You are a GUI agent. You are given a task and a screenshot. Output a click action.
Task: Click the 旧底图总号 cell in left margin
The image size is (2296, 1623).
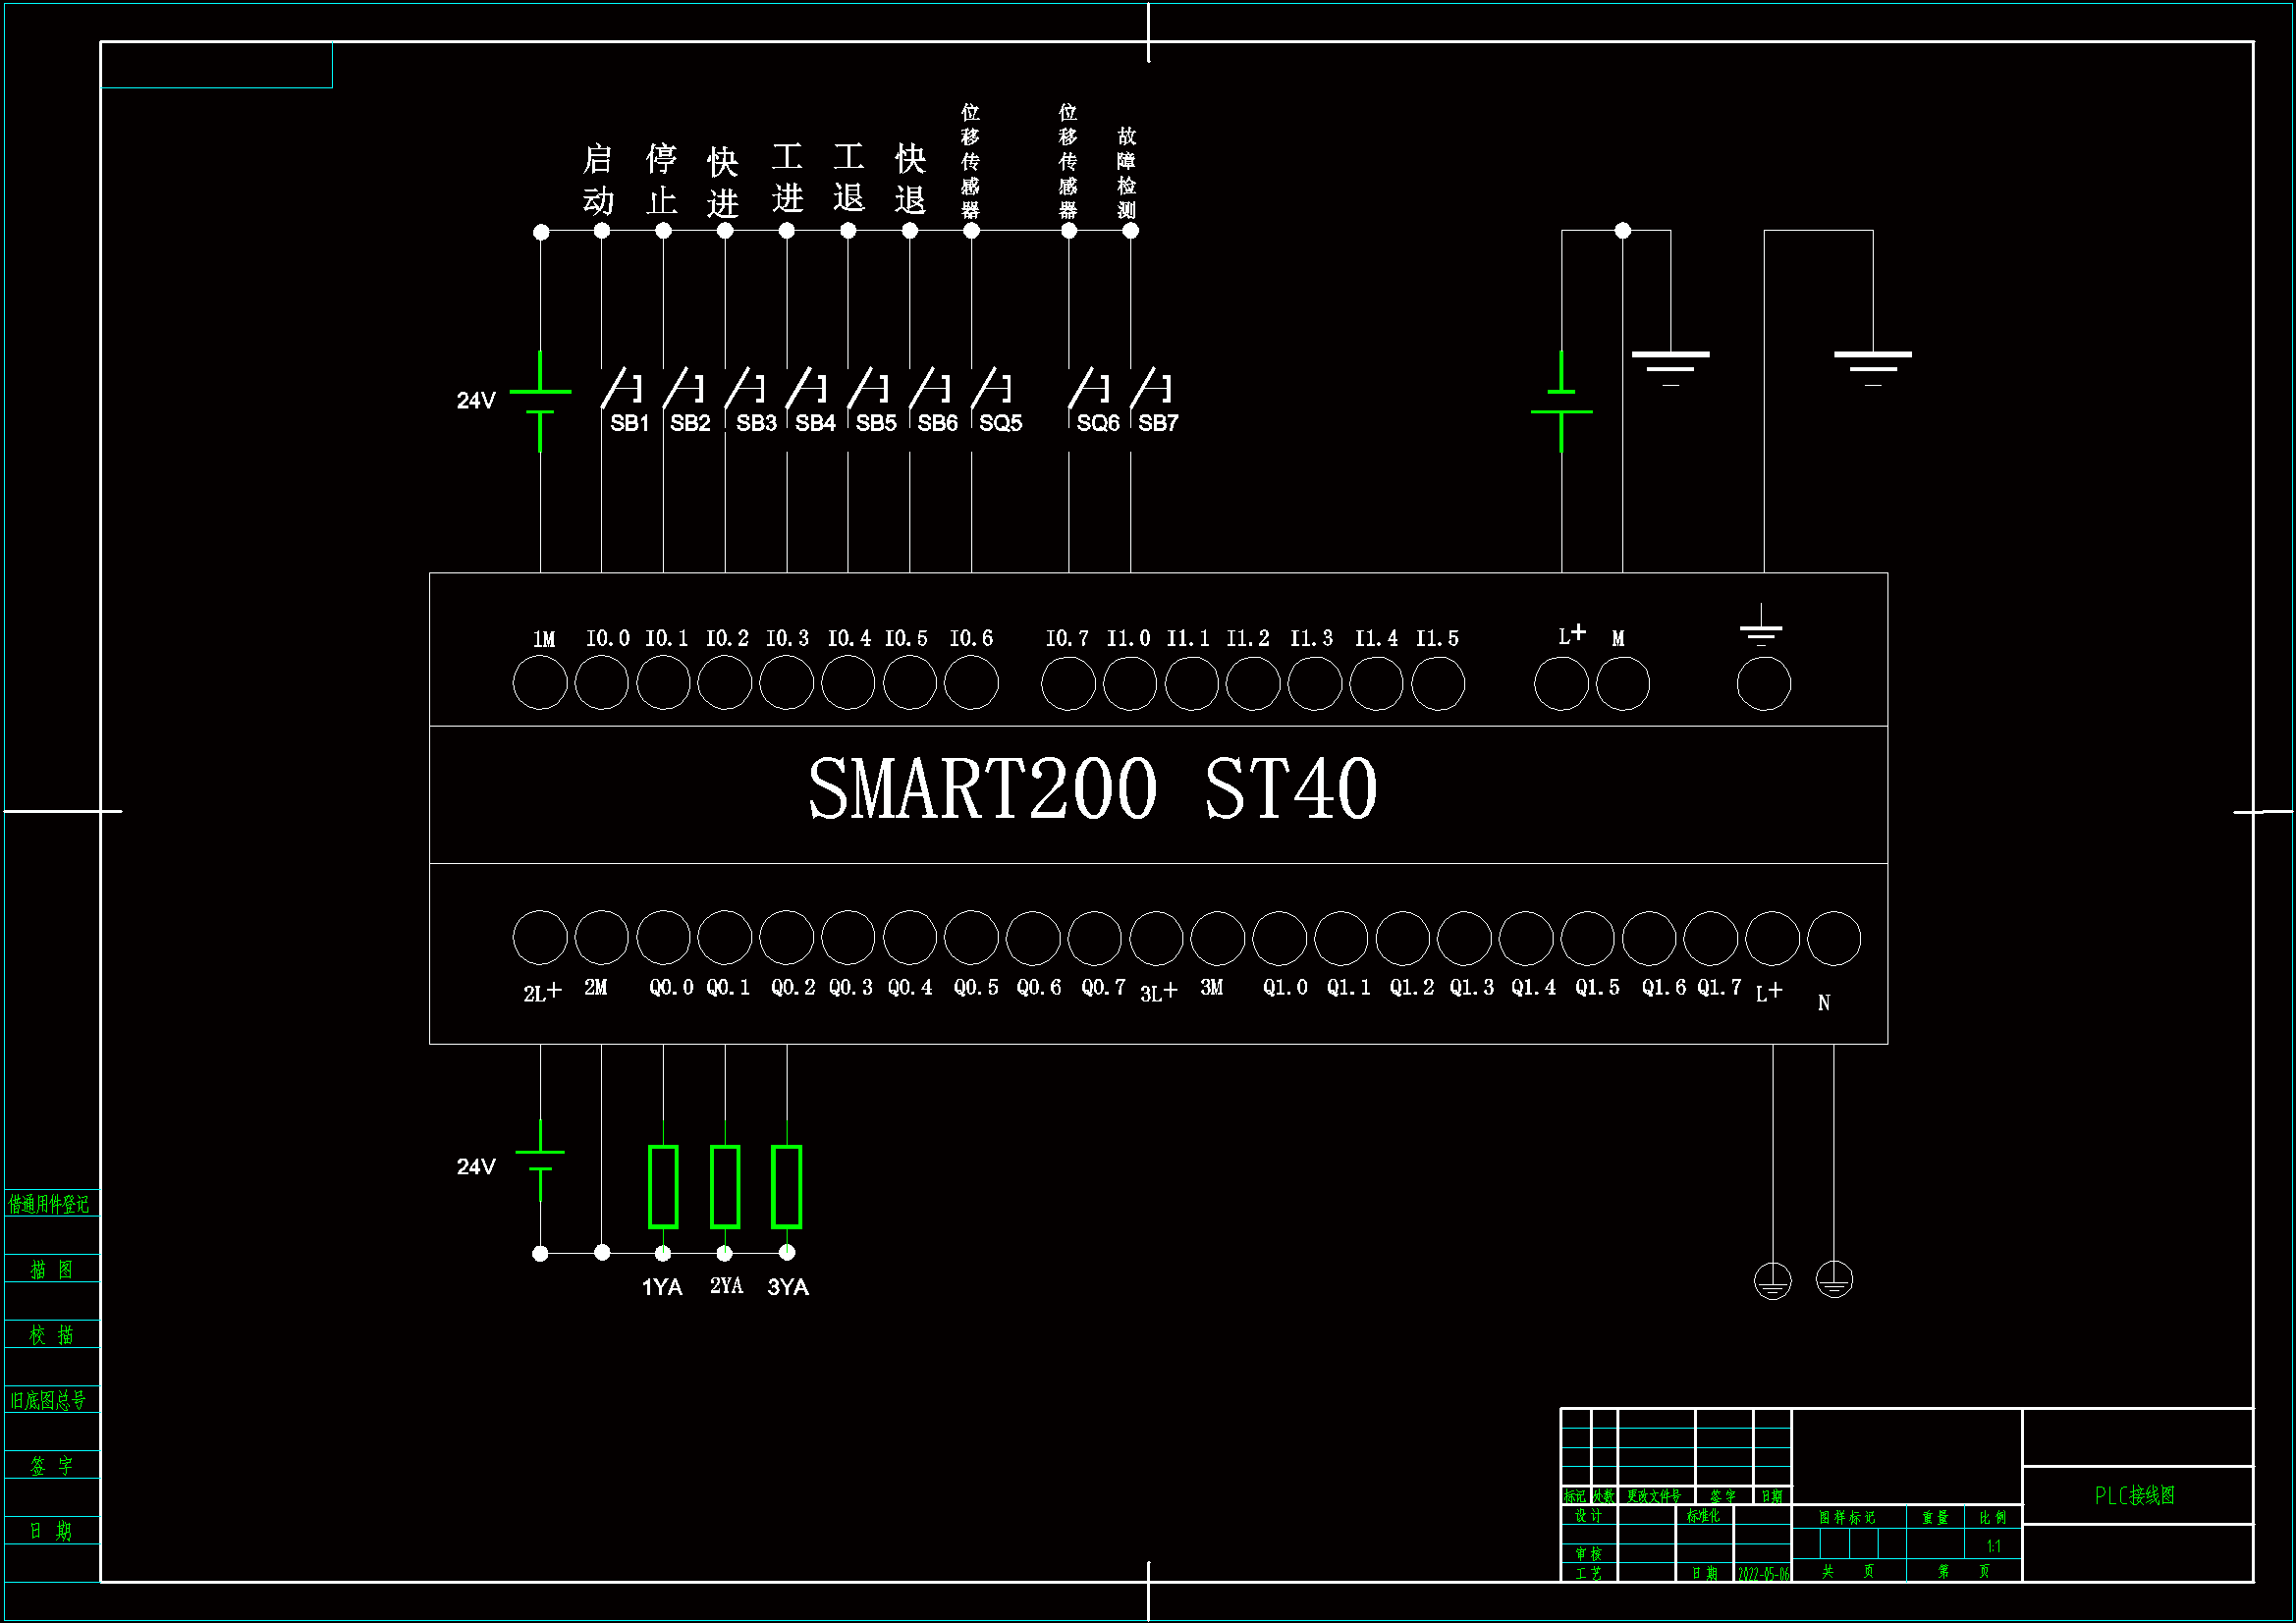coord(49,1400)
